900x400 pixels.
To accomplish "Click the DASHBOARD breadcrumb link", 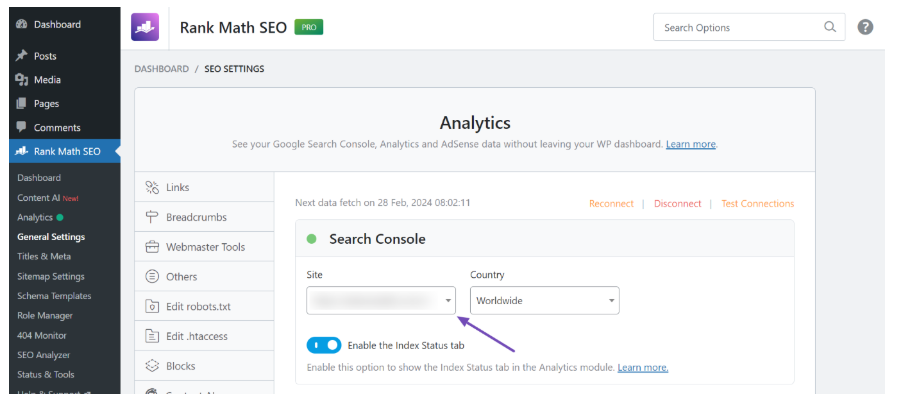I will pos(161,69).
